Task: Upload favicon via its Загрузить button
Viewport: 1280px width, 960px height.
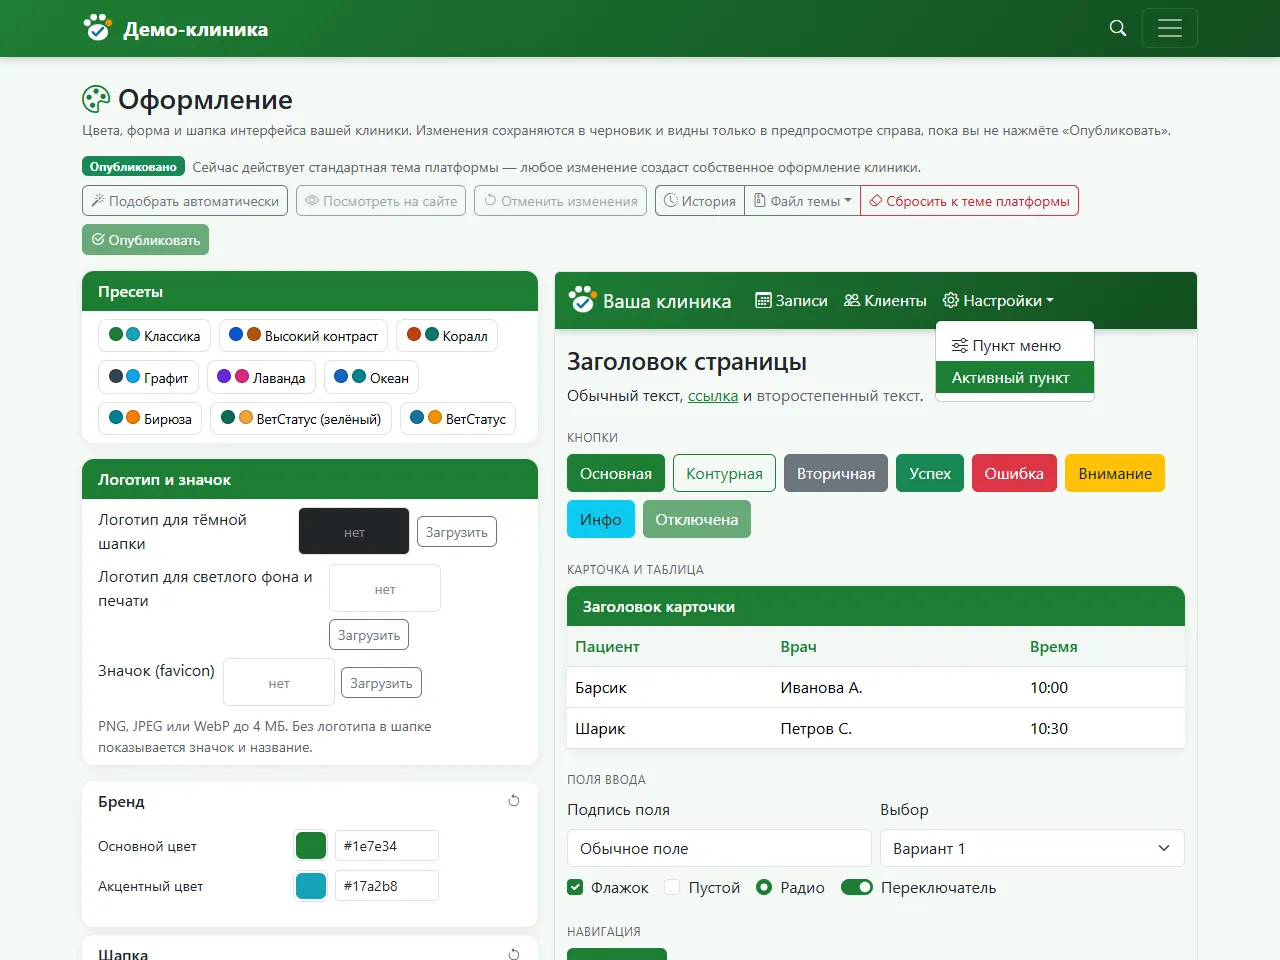Action: (381, 683)
